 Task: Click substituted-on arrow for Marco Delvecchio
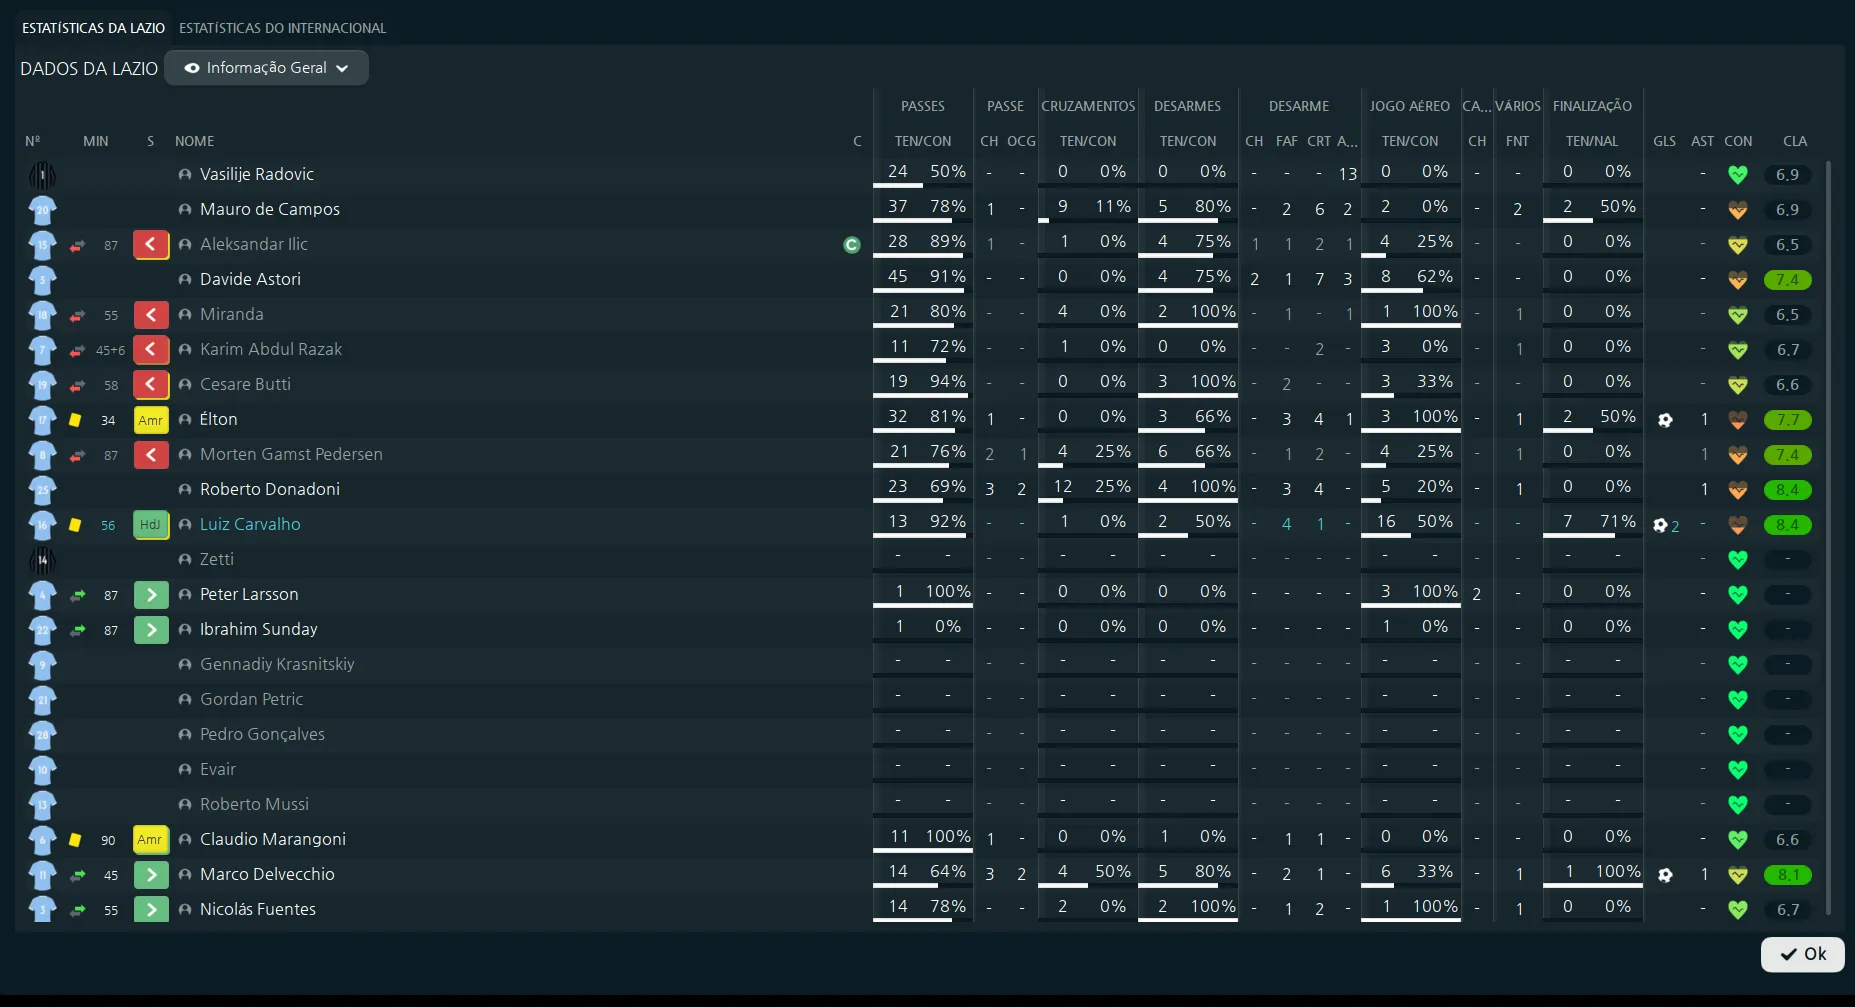point(151,874)
